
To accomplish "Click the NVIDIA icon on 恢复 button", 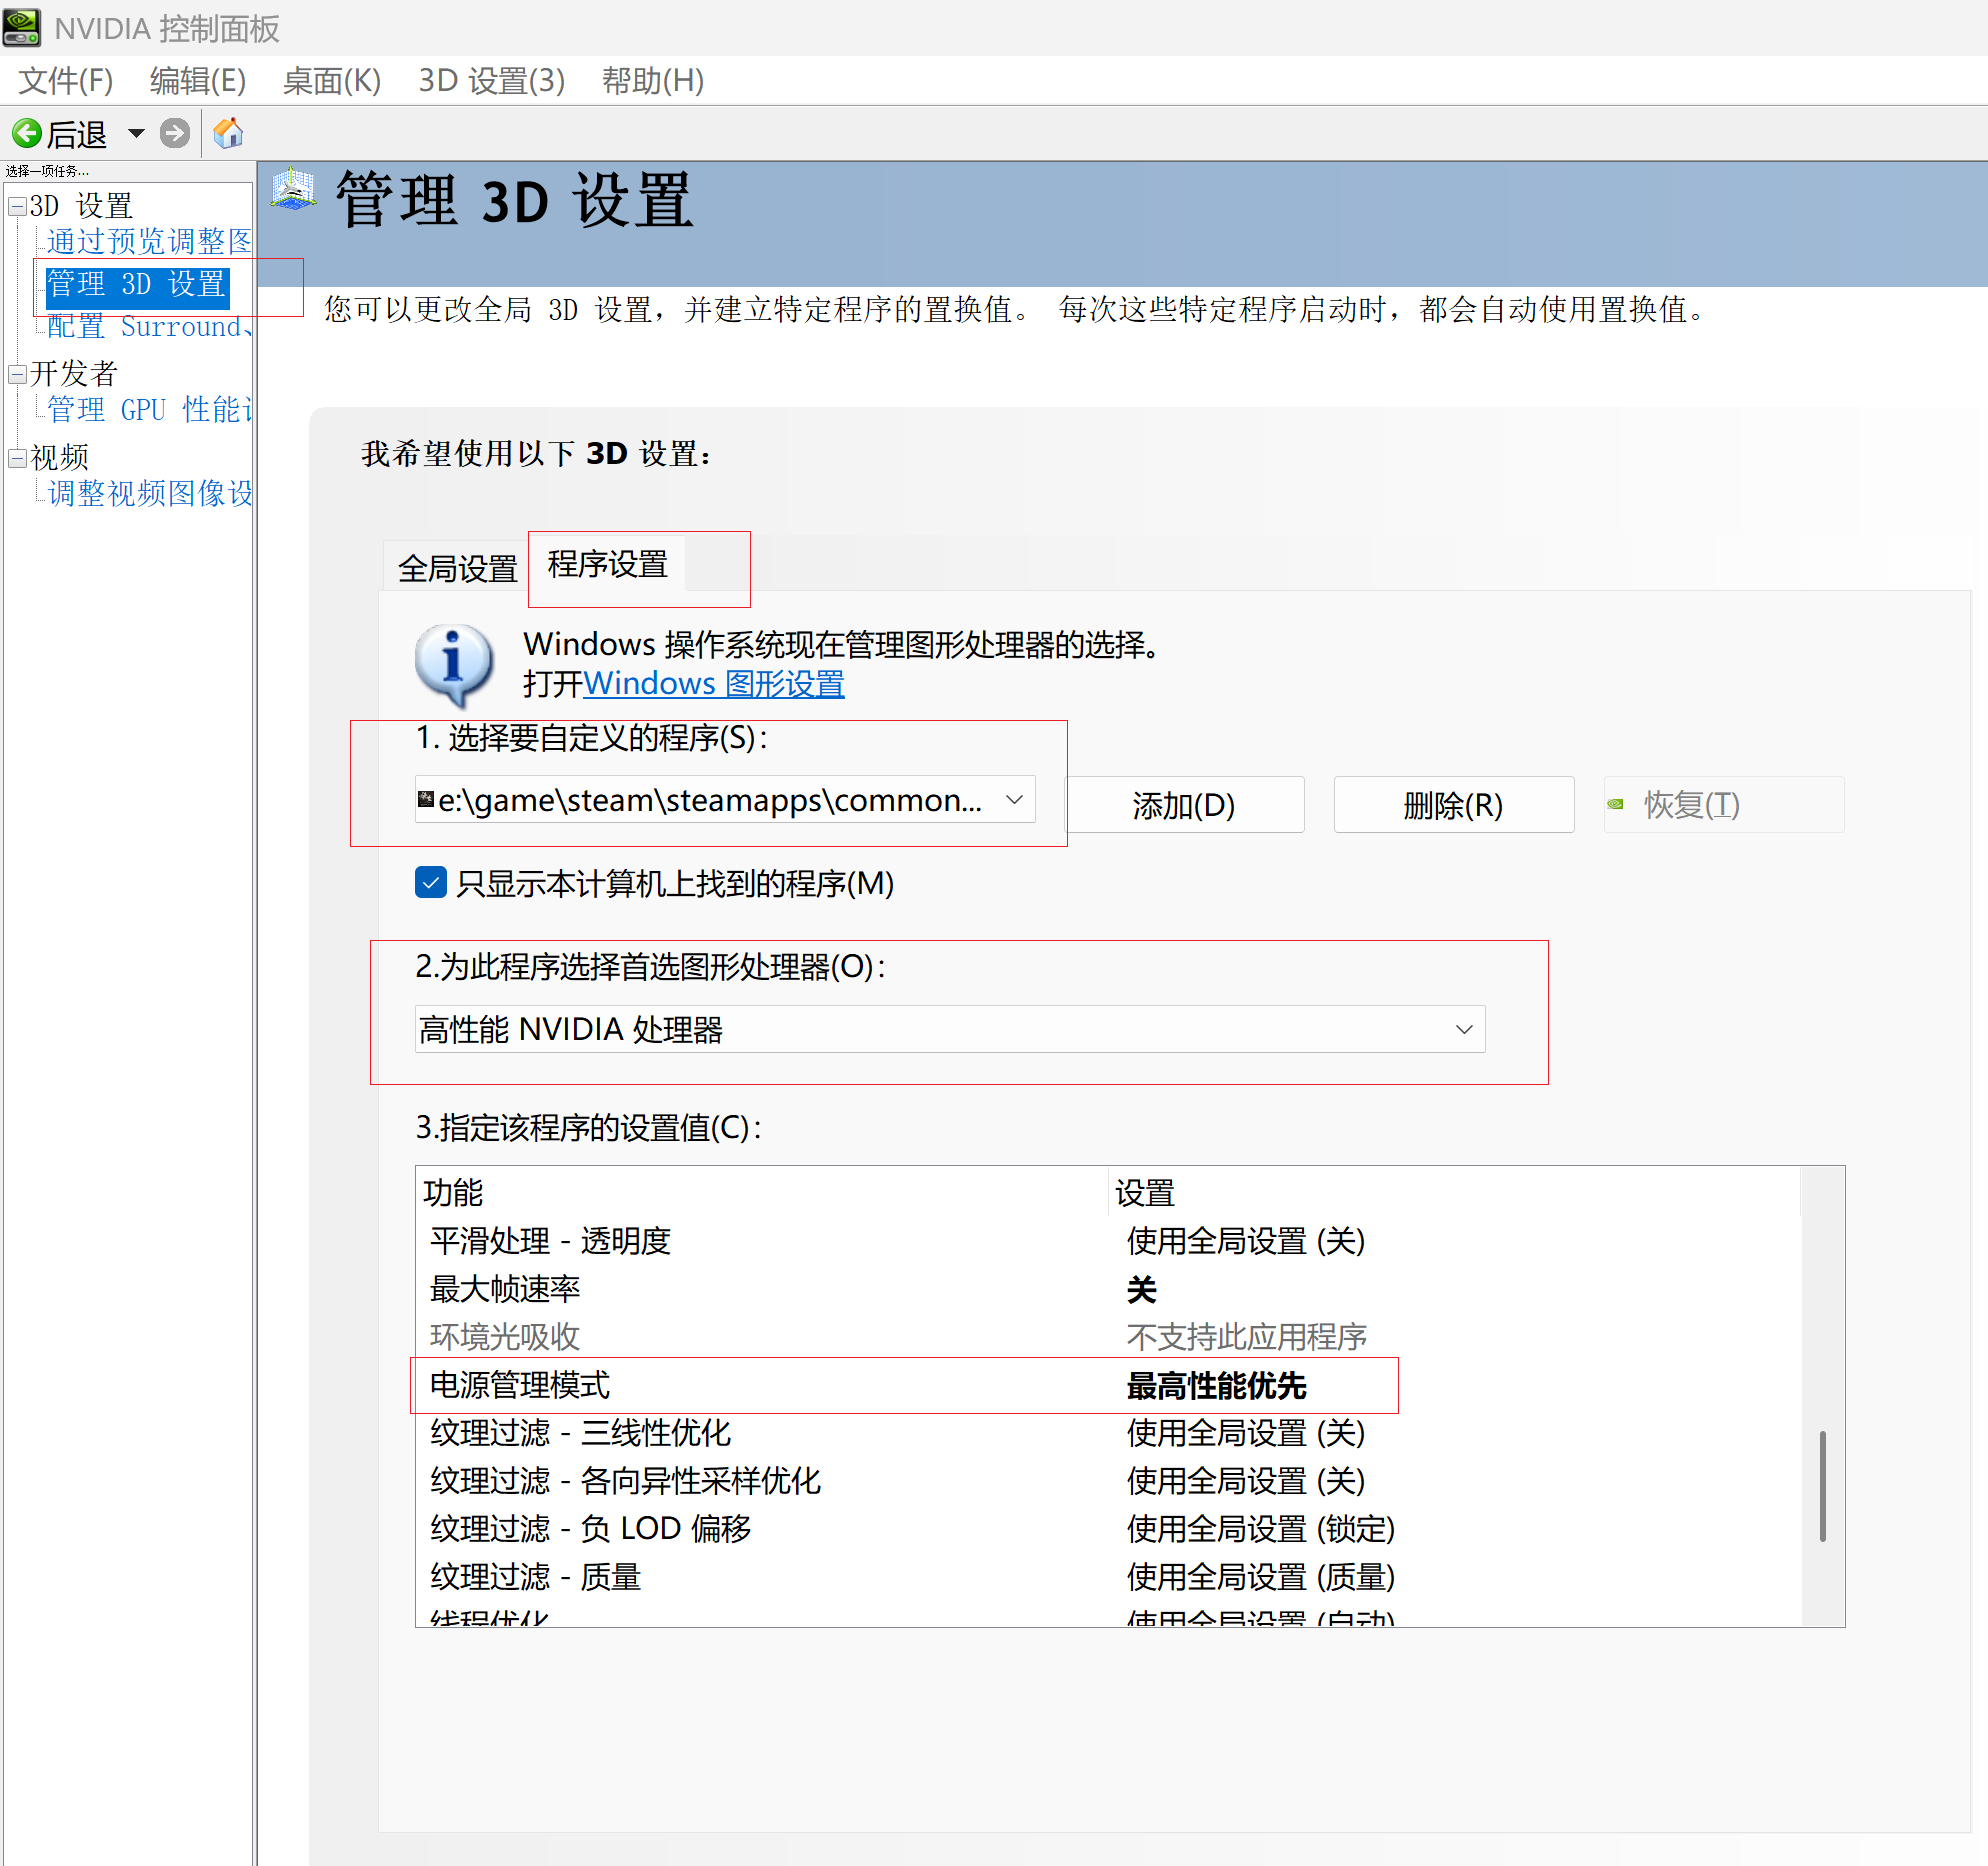I will [x=1615, y=804].
